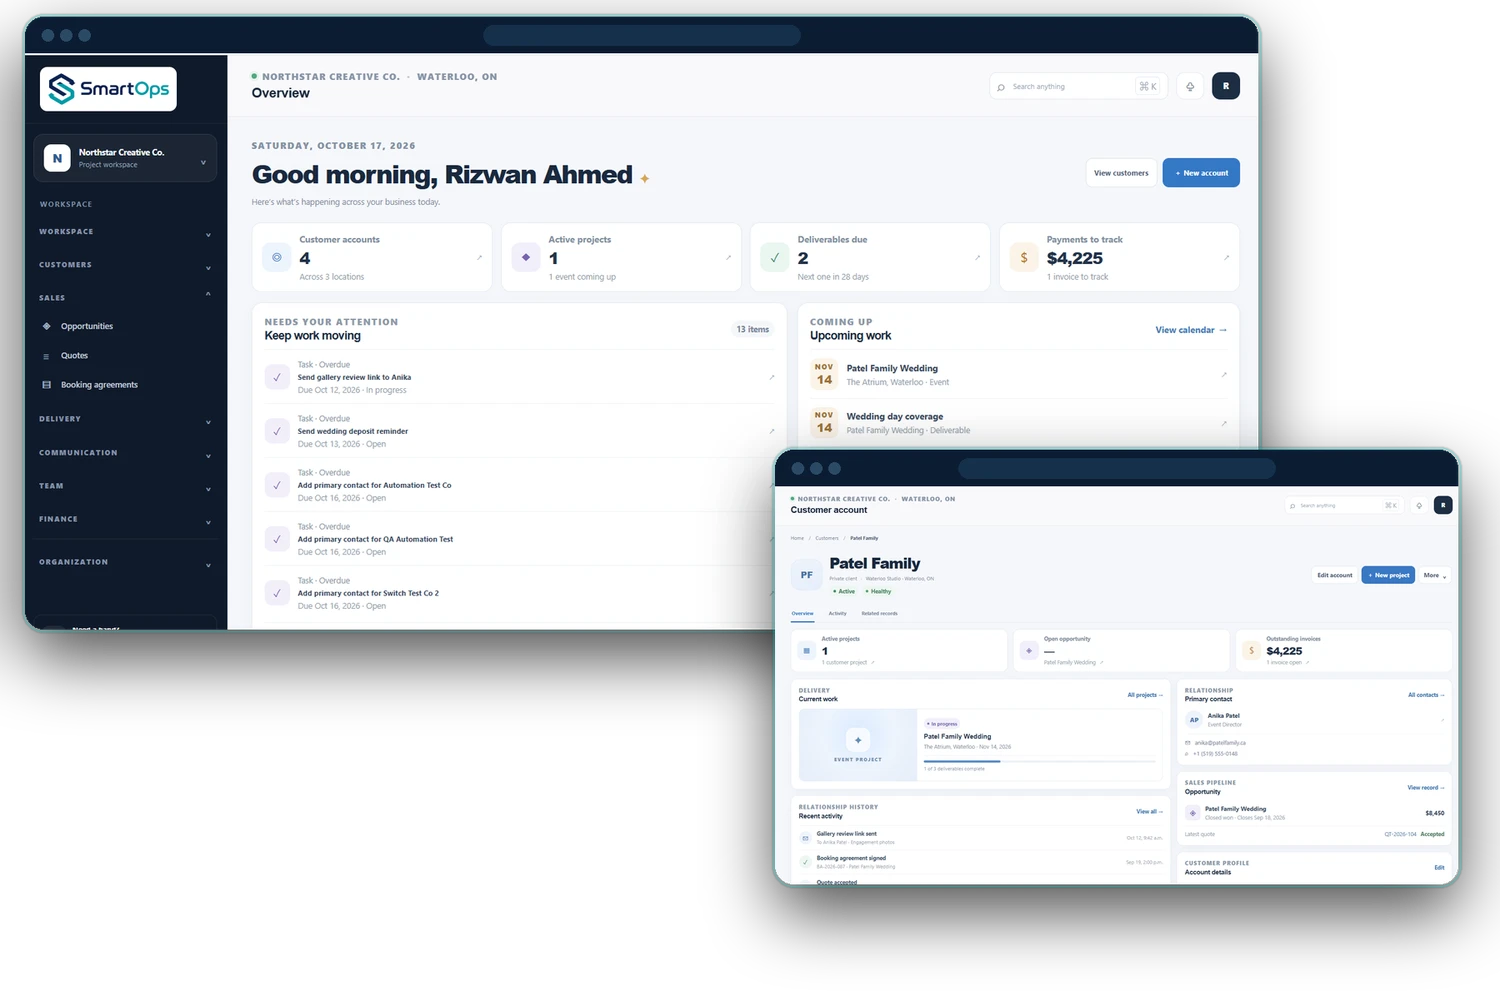Open the All contacts link
Image resolution: width=1500 pixels, height=991 pixels.
click(1426, 695)
